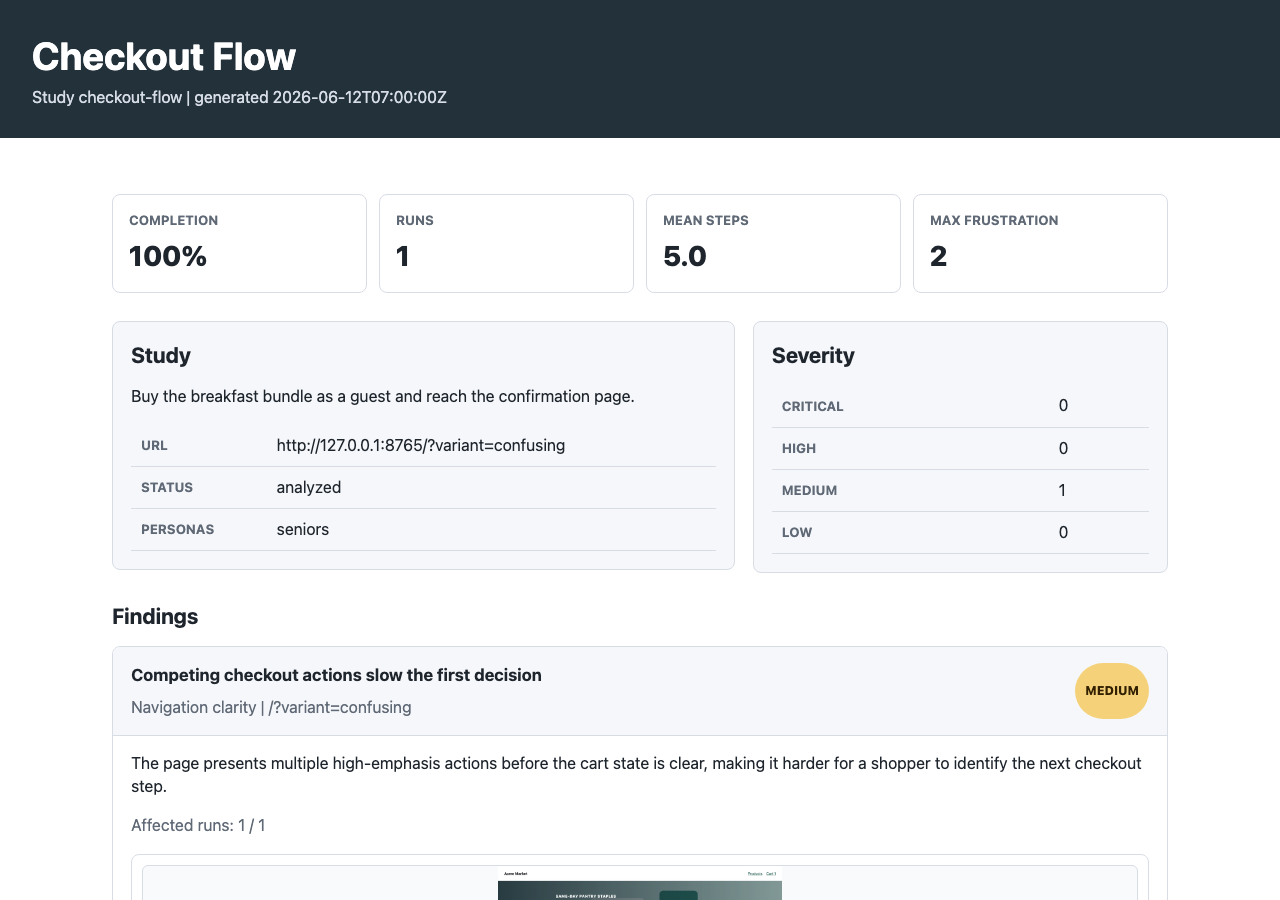Select the finding description paragraph
The image size is (1280, 900).
click(x=636, y=775)
